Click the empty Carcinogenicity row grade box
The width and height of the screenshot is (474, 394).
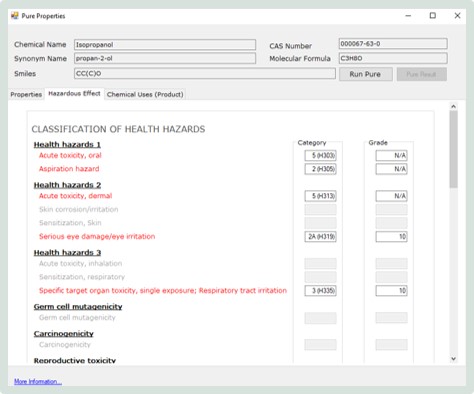(x=391, y=345)
